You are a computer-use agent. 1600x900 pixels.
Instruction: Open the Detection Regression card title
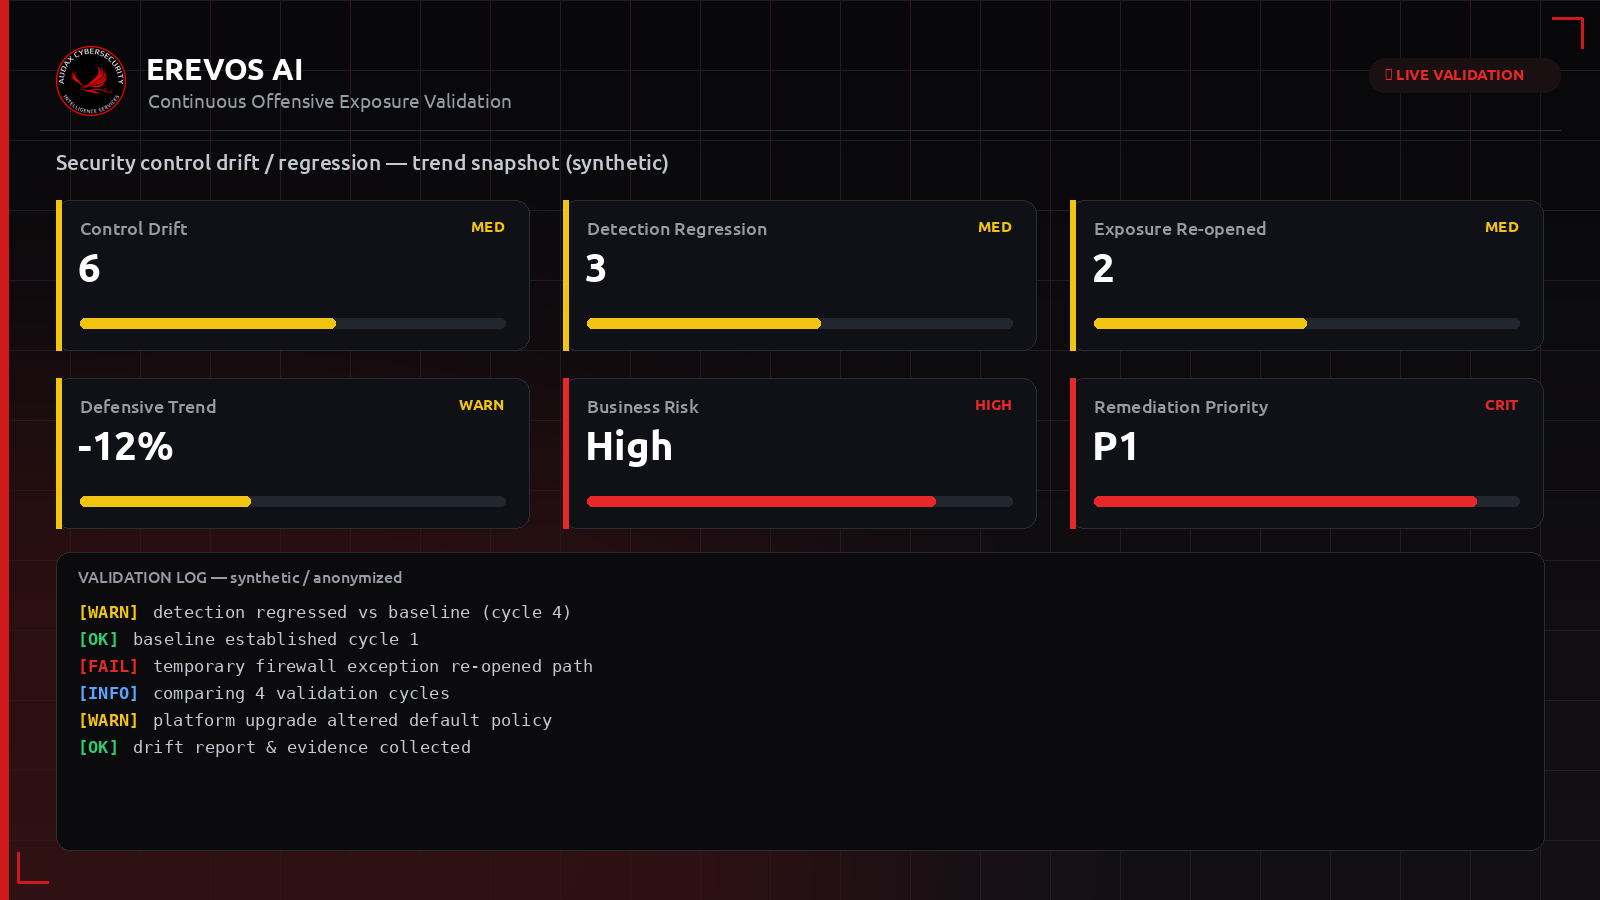(677, 229)
